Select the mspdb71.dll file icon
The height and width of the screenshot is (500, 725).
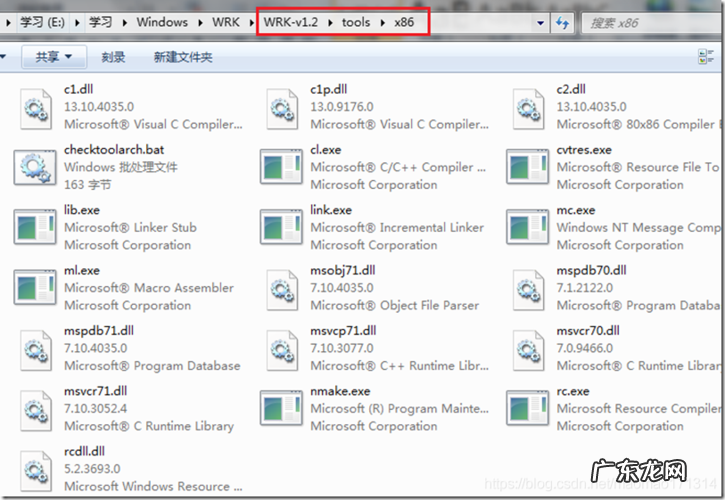point(36,351)
